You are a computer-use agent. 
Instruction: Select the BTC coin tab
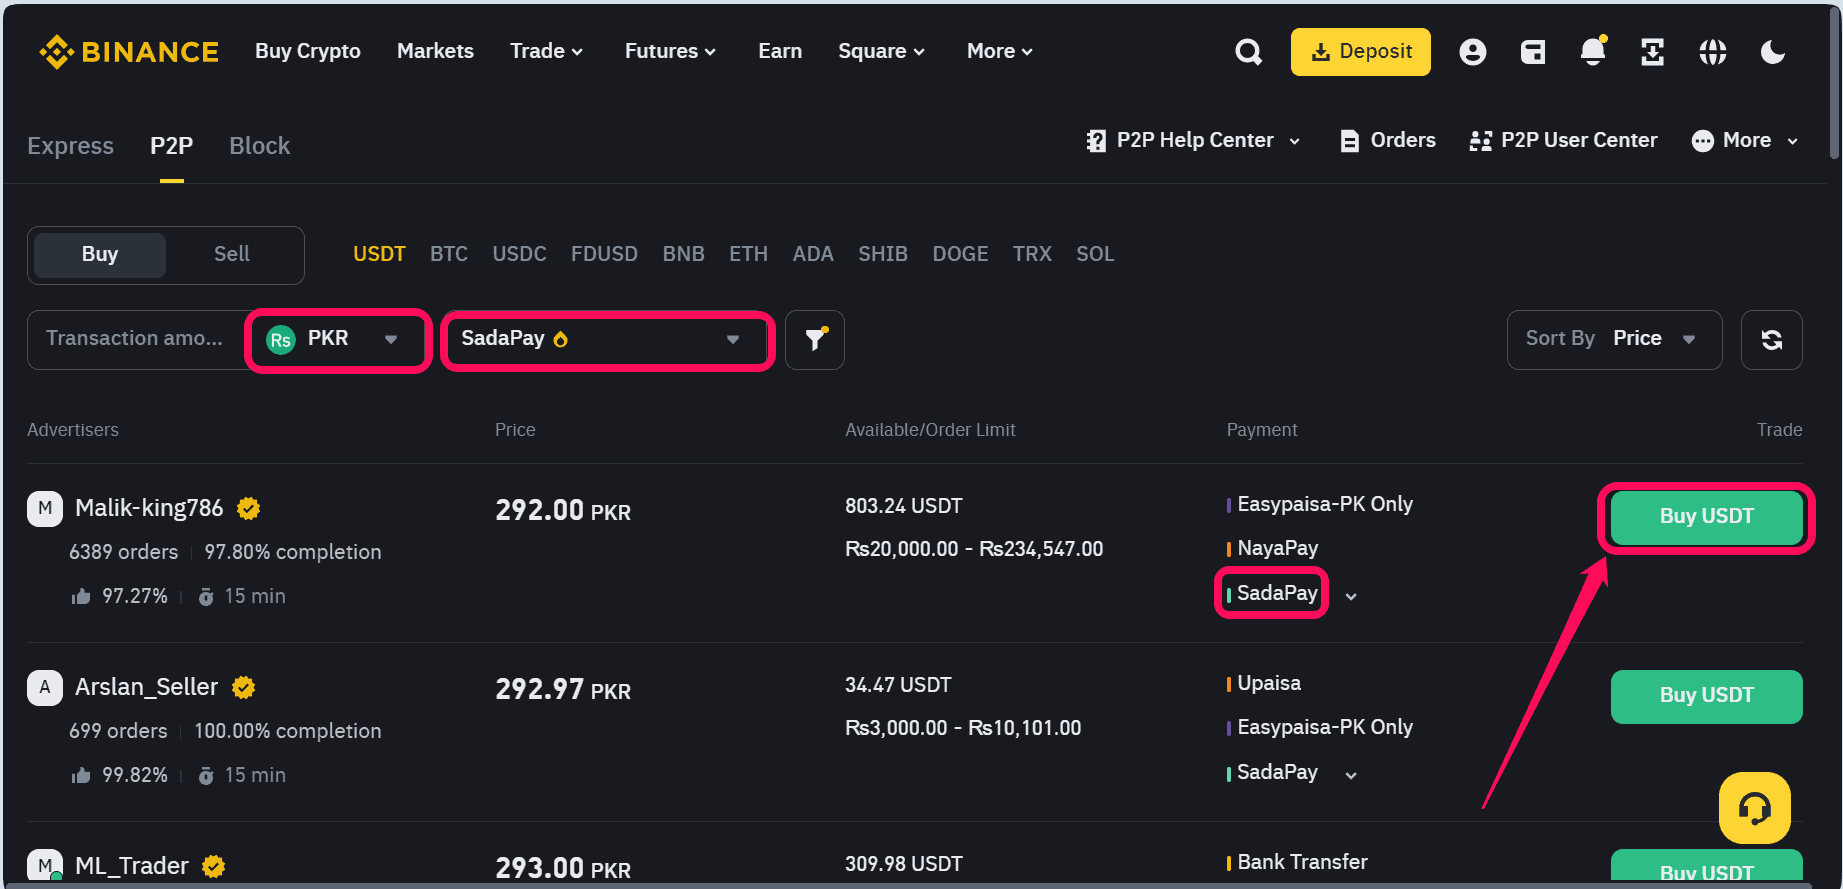point(449,254)
